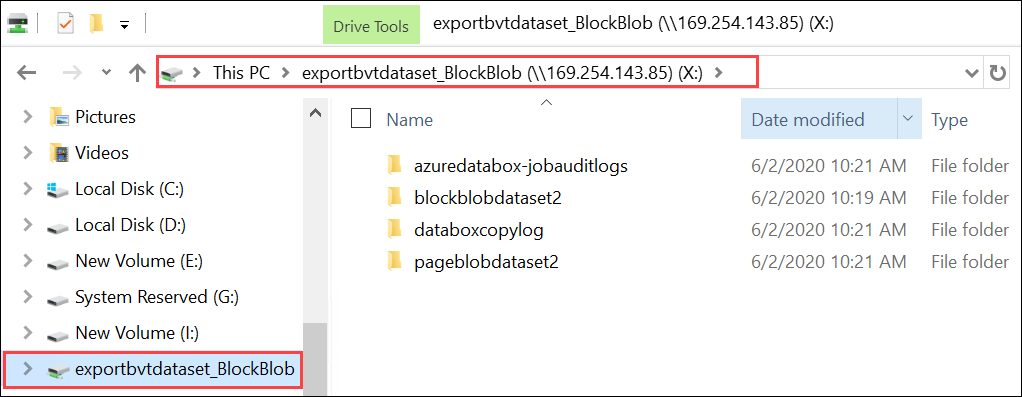Click the date modified of databoxcopylog
Viewport: 1022px width, 397px height.
(x=828, y=229)
